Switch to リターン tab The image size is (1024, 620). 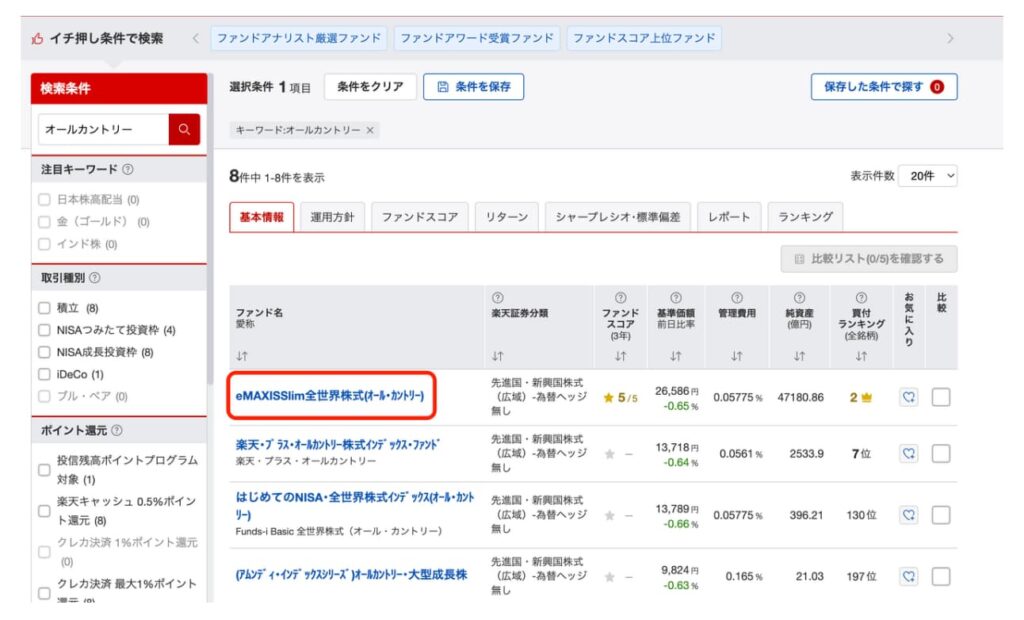(x=507, y=217)
